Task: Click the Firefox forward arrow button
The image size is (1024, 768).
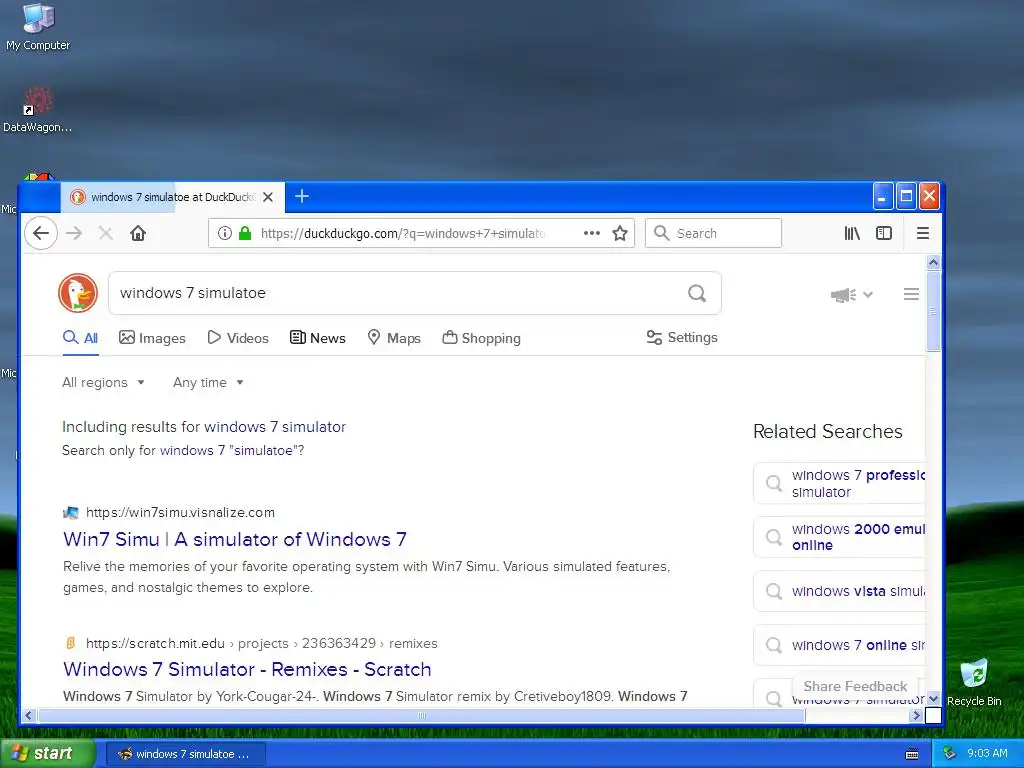Action: point(74,233)
